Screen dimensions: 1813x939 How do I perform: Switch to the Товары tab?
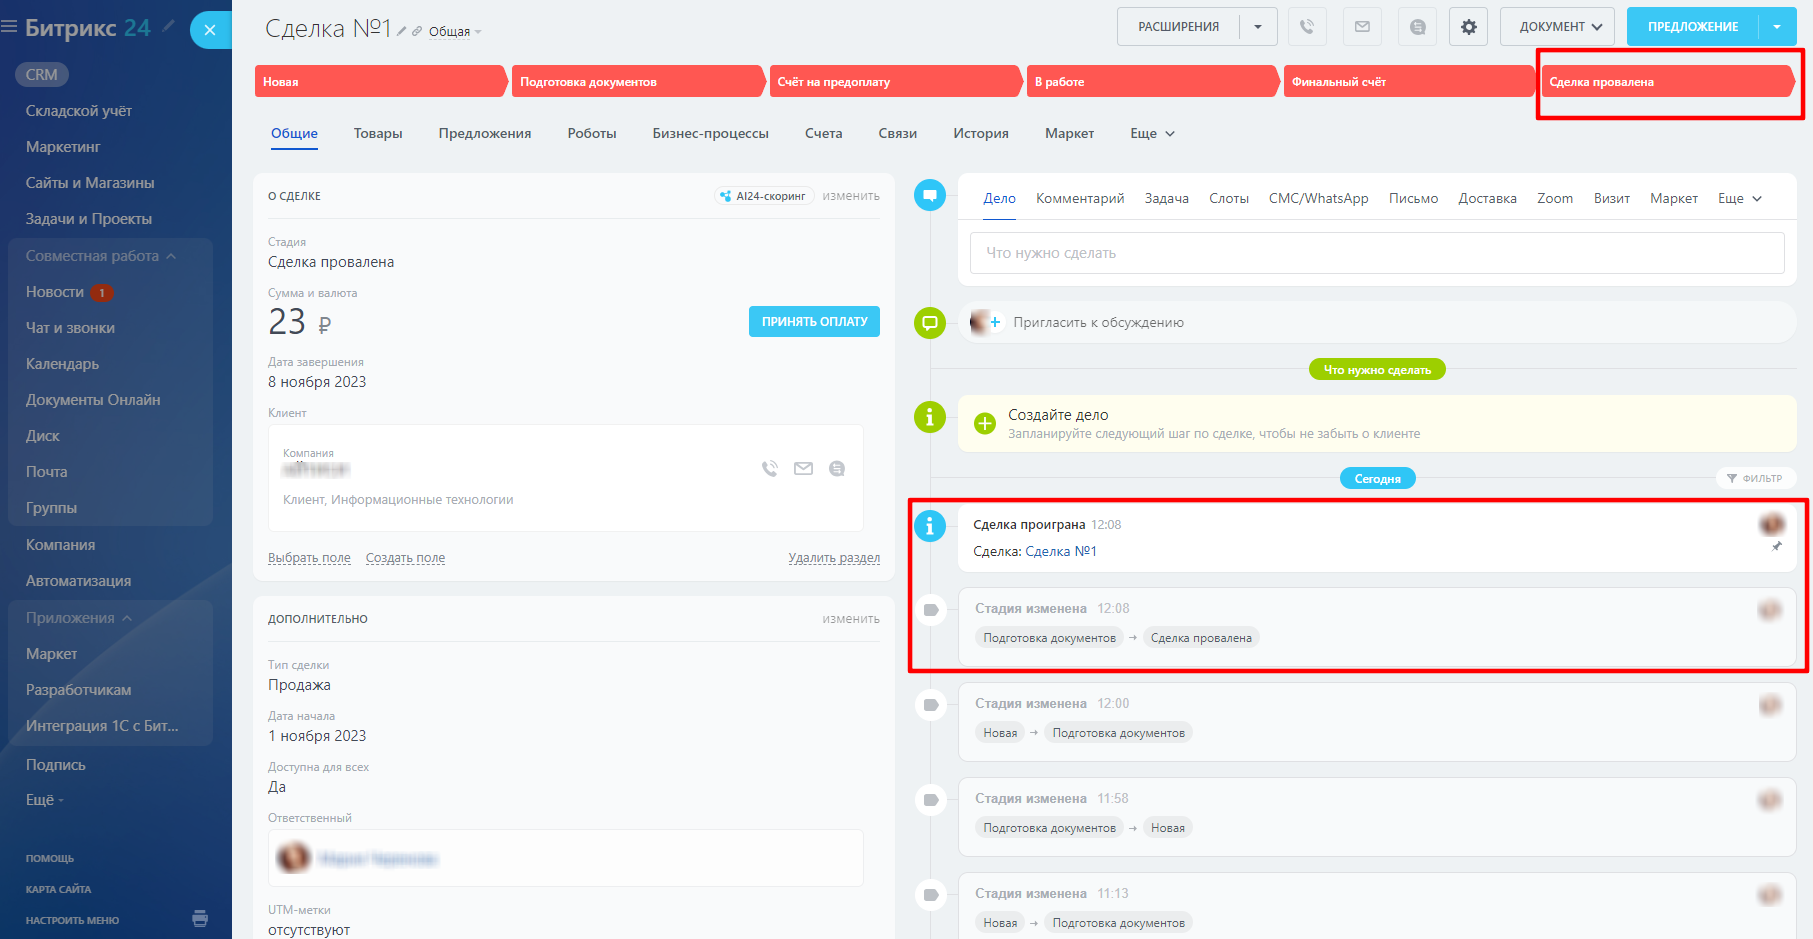pos(378,133)
